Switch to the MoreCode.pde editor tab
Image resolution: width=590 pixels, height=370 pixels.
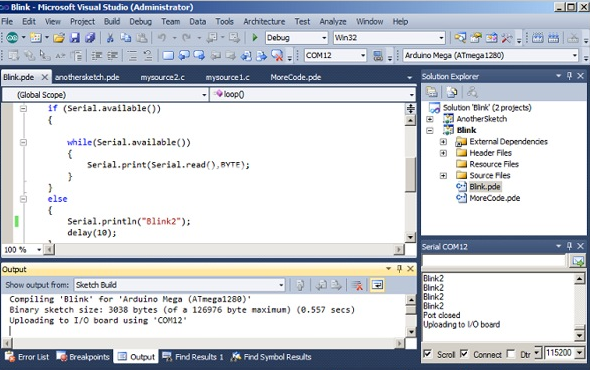tap(296, 77)
